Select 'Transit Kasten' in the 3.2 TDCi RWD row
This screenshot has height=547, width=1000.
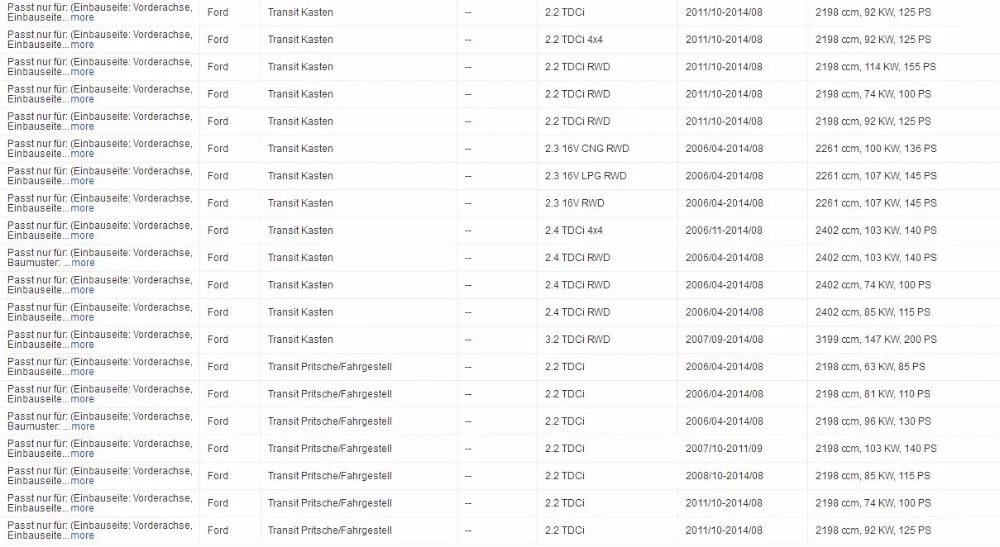pos(300,340)
